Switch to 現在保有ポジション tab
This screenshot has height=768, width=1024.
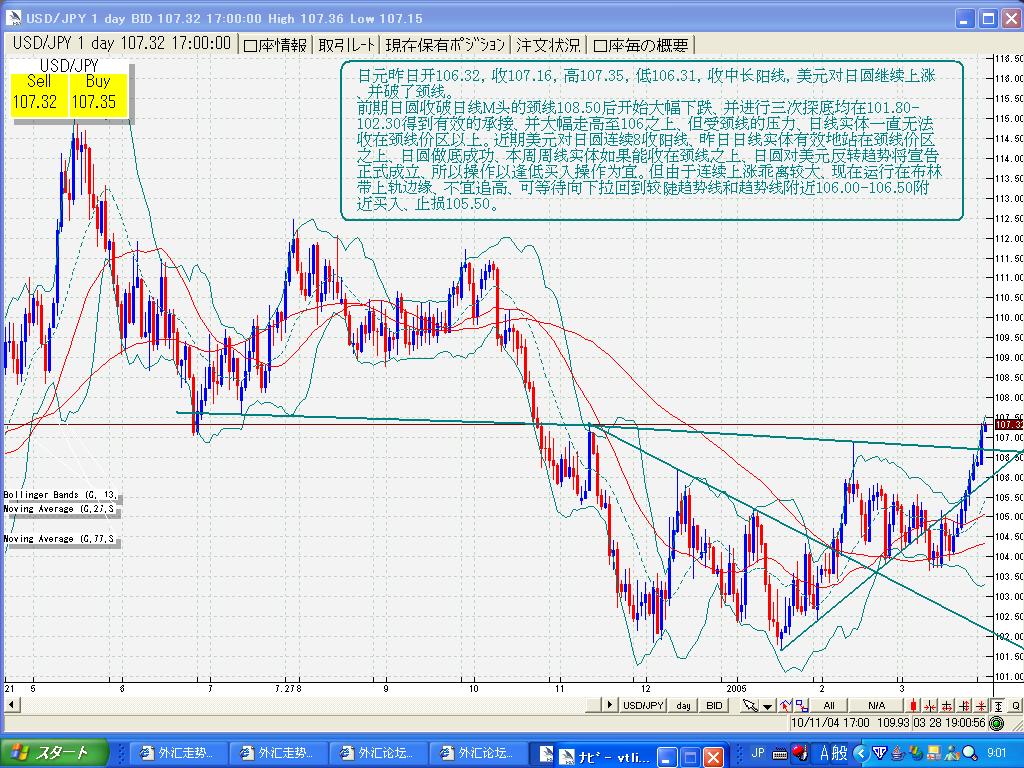(445, 45)
